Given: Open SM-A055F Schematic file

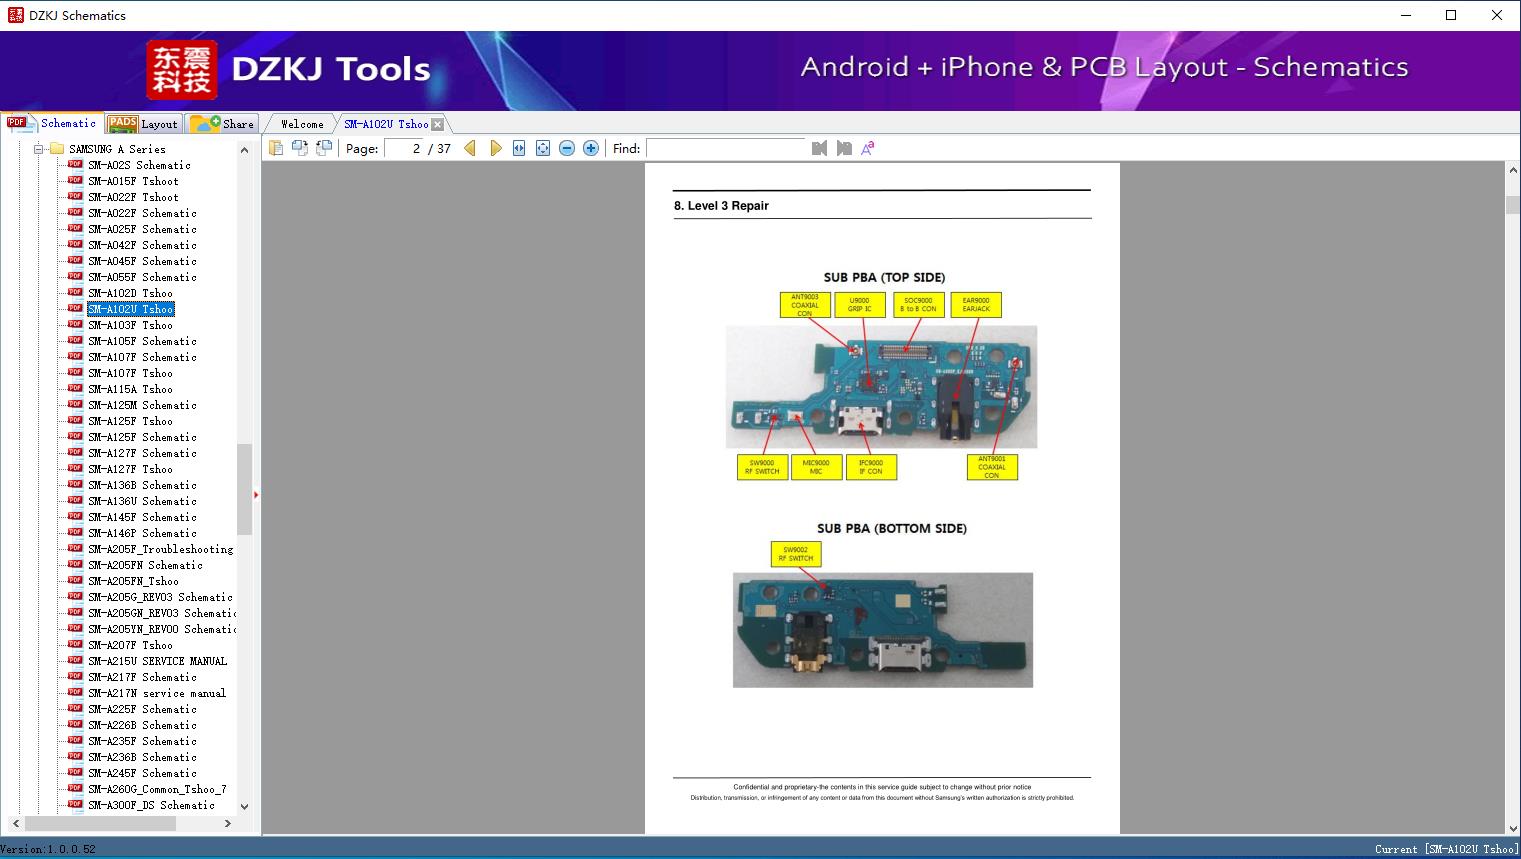Looking at the screenshot, I should 142,277.
